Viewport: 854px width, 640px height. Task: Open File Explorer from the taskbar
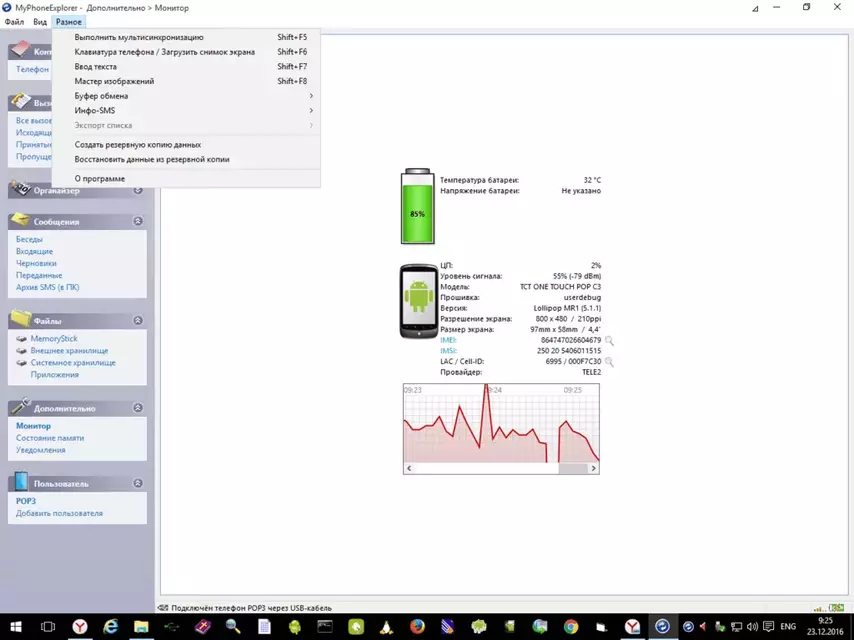pos(141,627)
